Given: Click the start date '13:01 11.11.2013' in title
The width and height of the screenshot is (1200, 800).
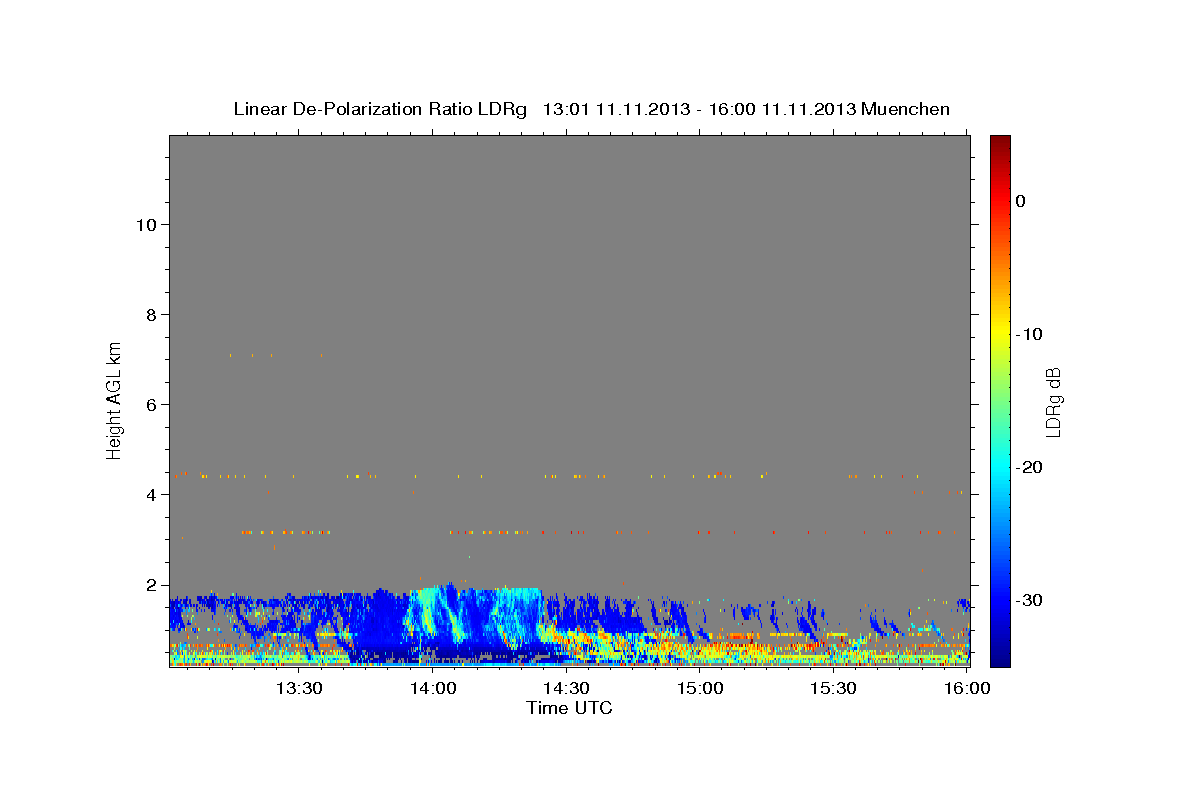Looking at the screenshot, I should (616, 109).
